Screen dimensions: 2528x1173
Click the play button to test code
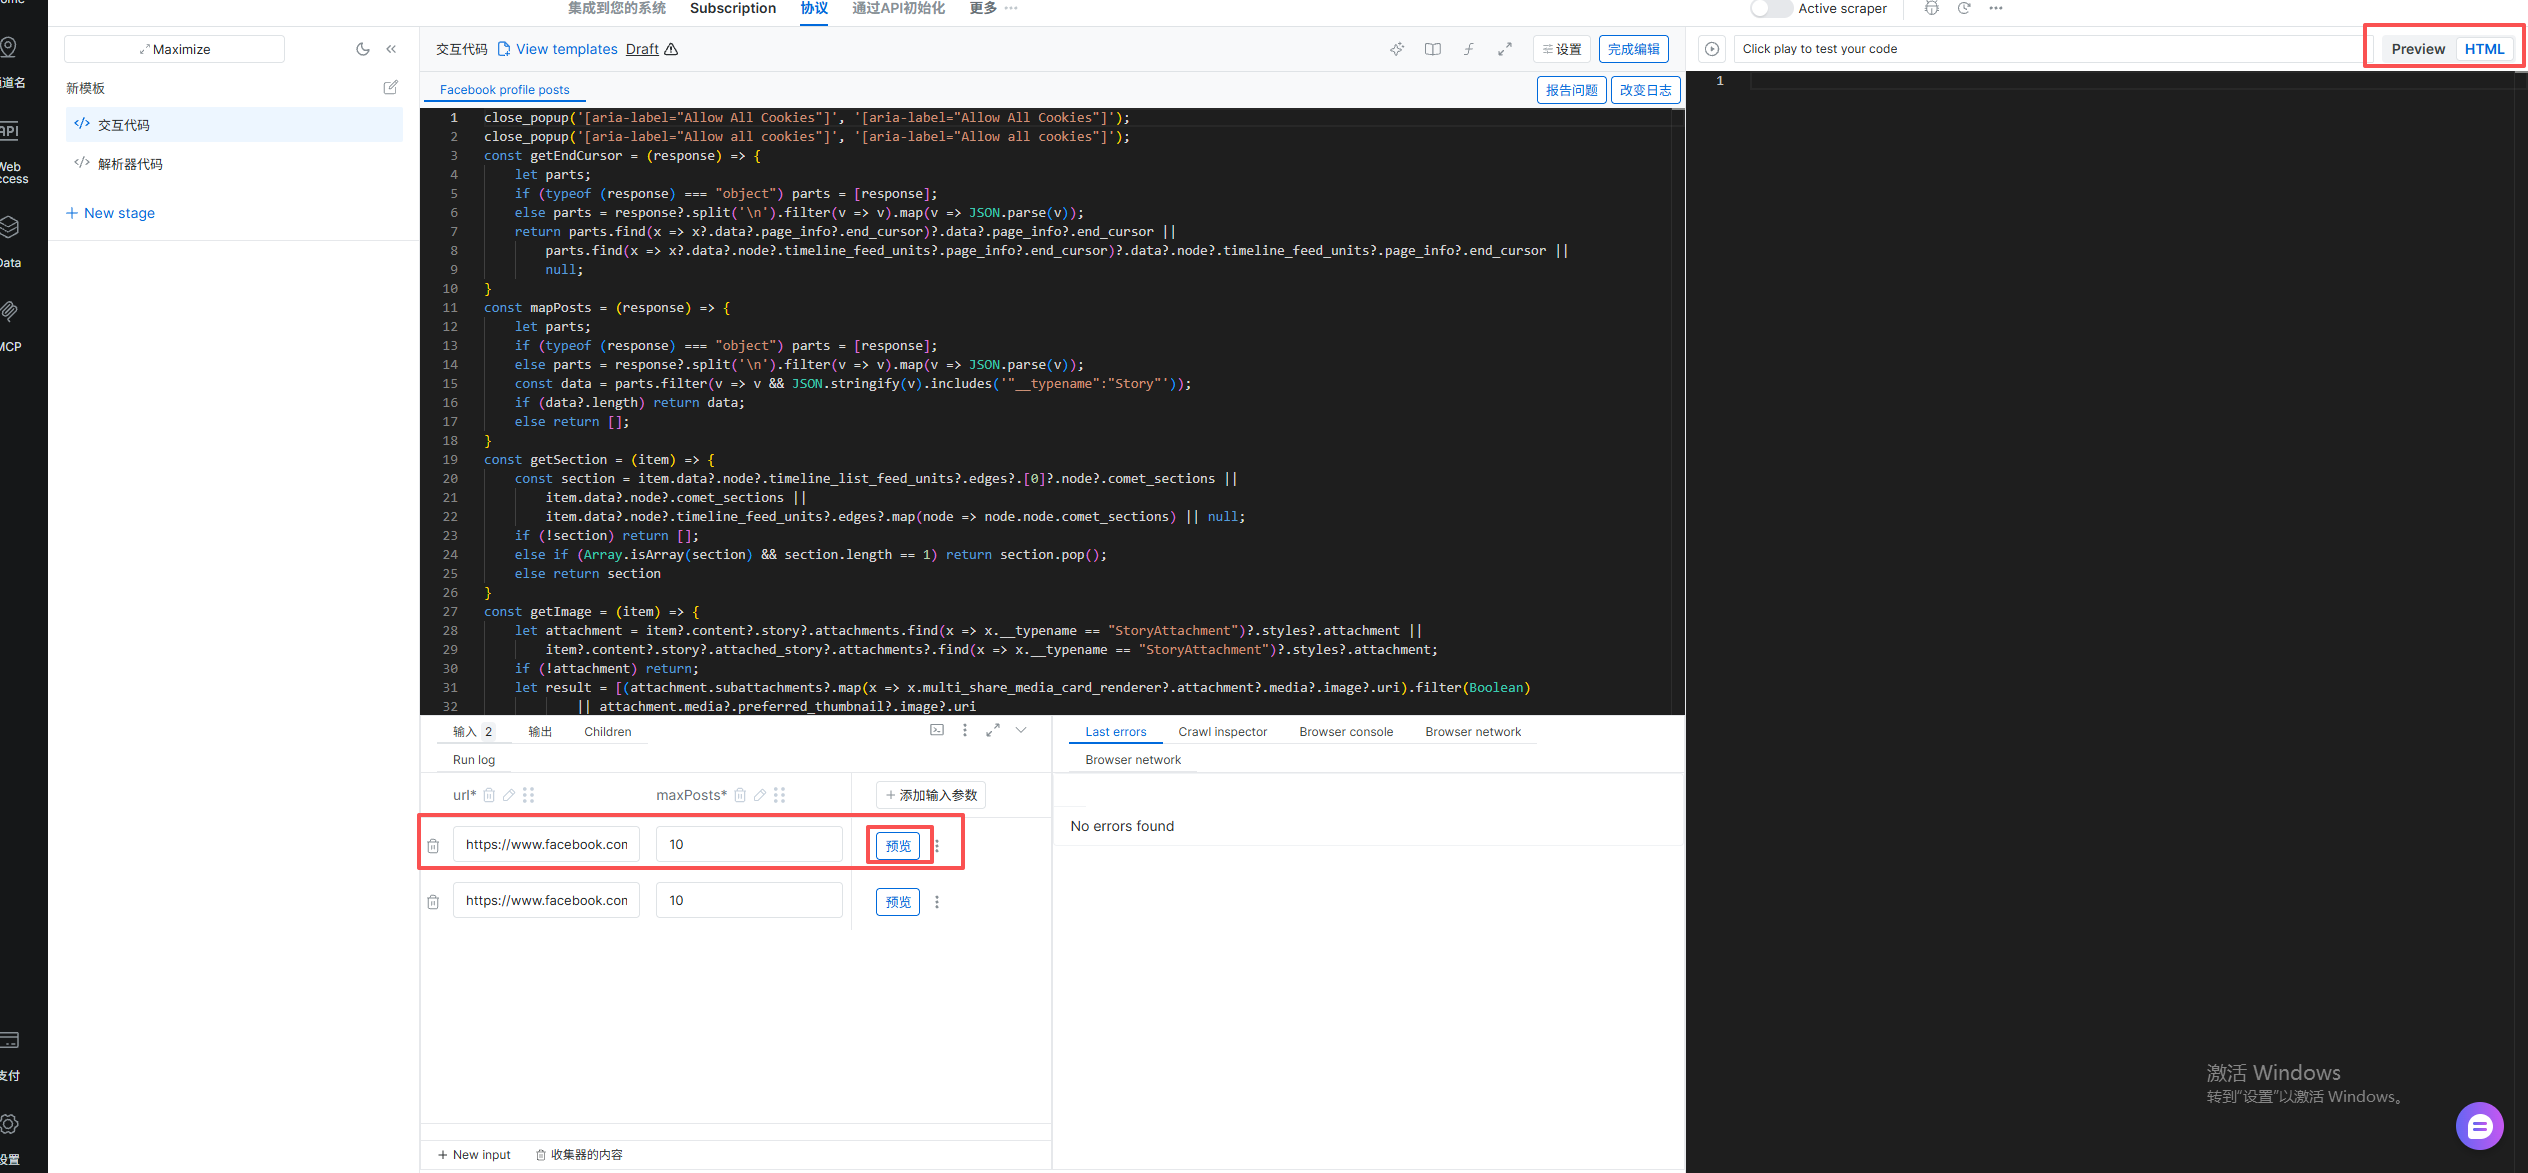1712,49
